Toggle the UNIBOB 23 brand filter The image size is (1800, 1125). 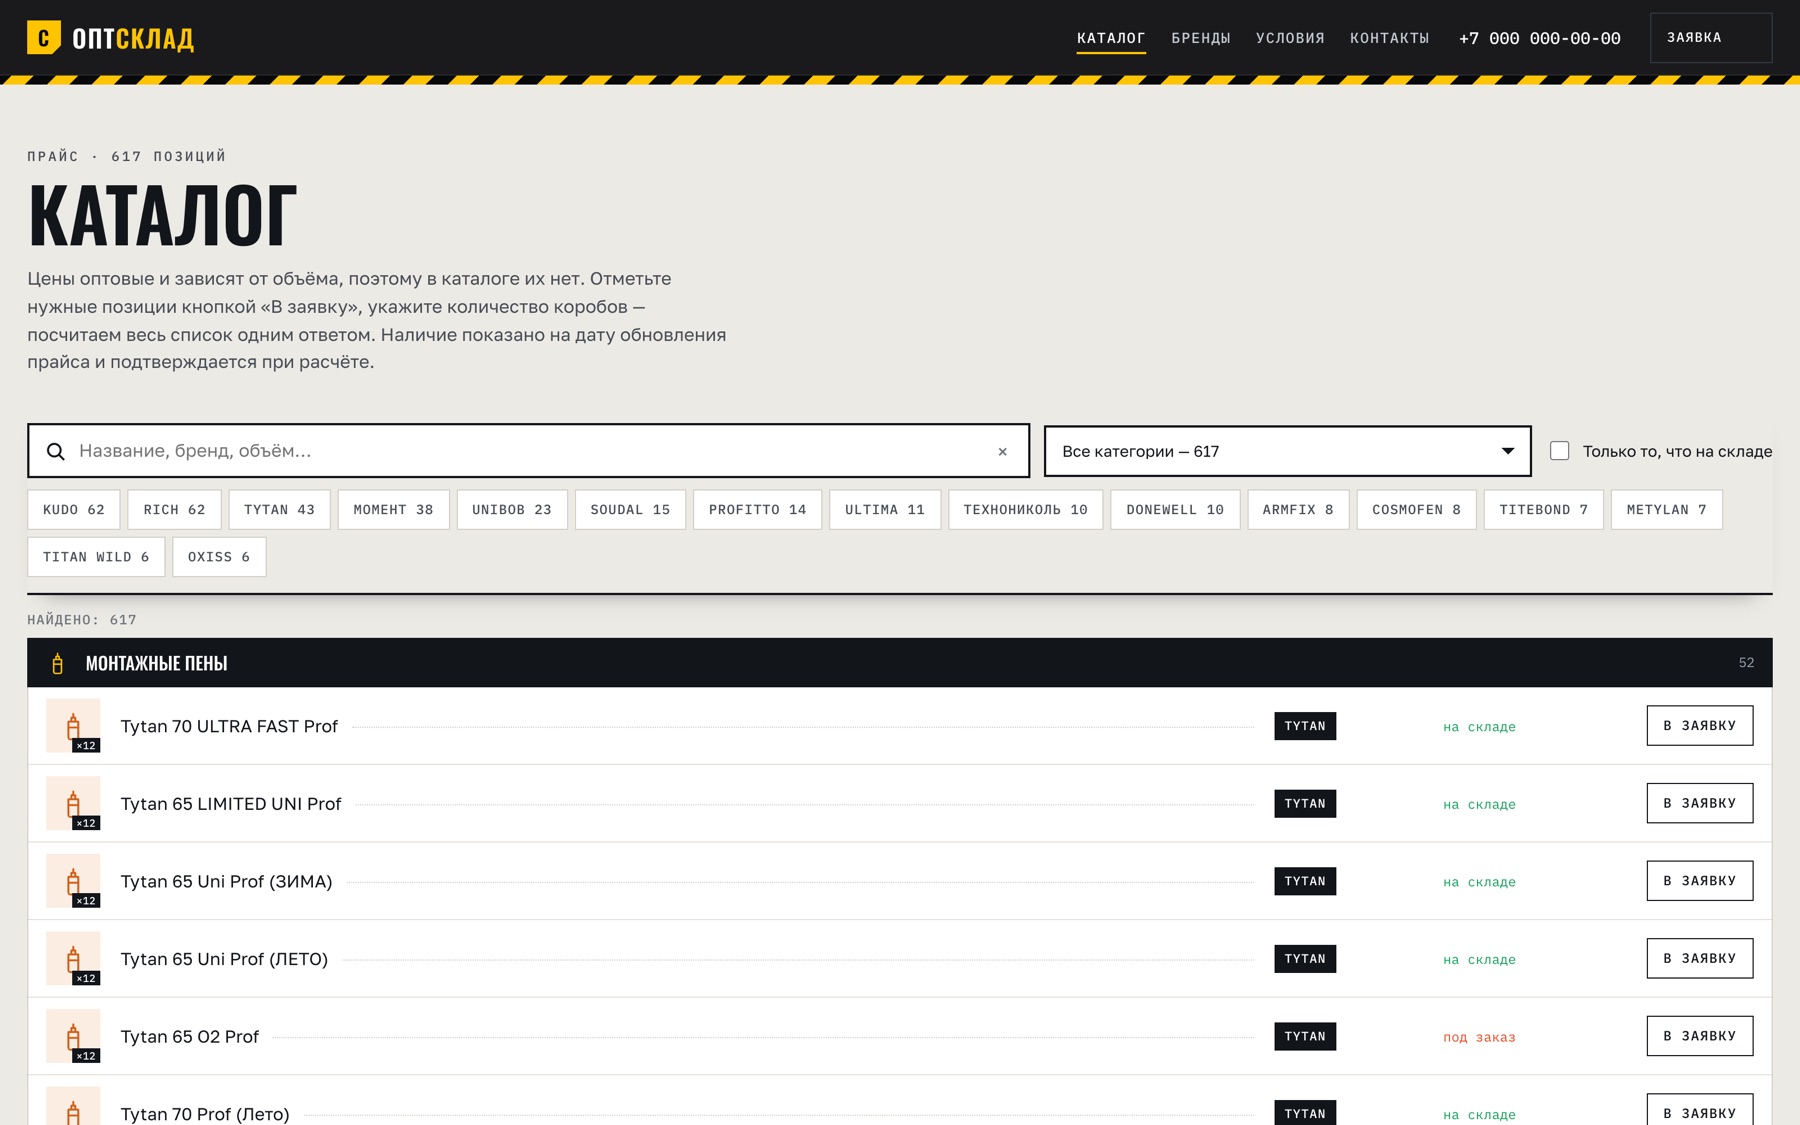coord(512,510)
